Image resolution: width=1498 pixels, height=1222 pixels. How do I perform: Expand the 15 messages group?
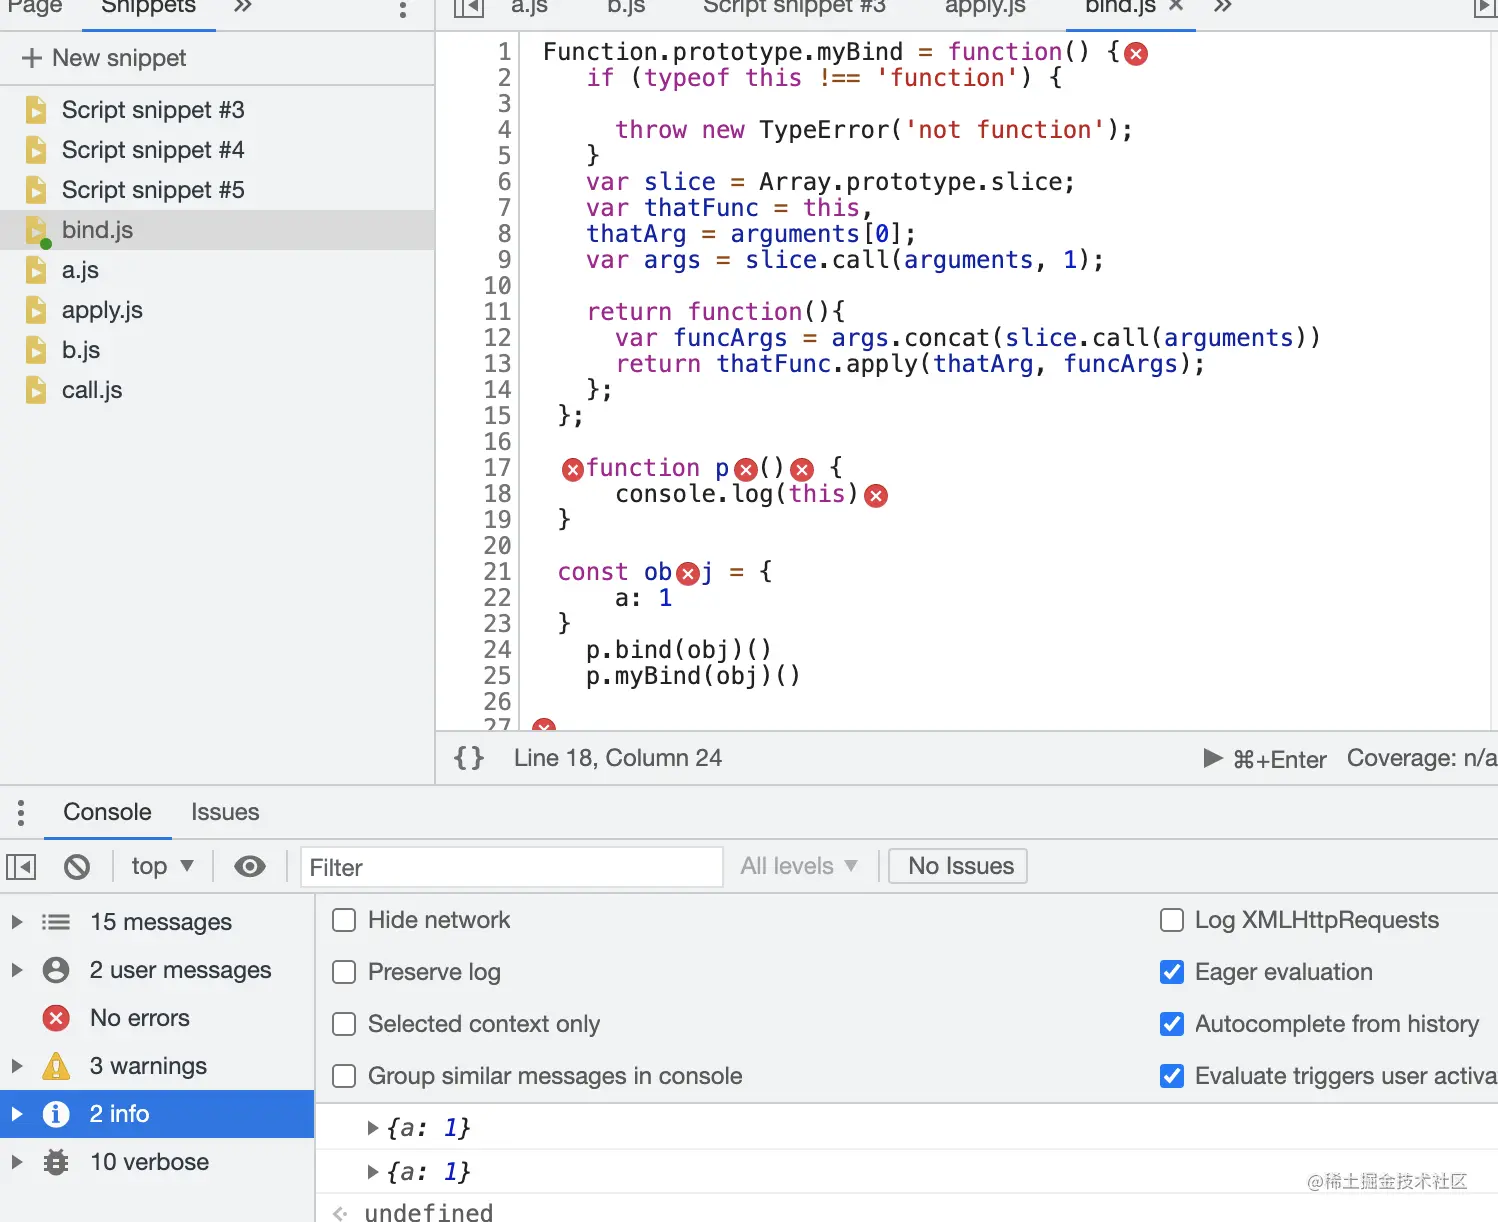tap(17, 922)
